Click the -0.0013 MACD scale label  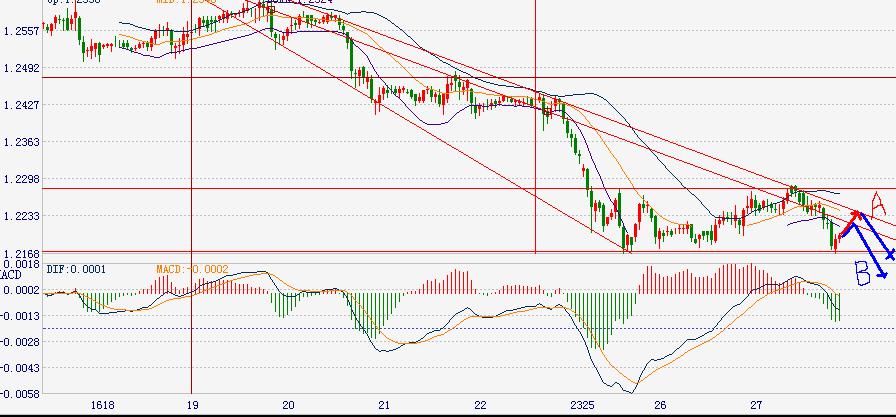(19, 316)
